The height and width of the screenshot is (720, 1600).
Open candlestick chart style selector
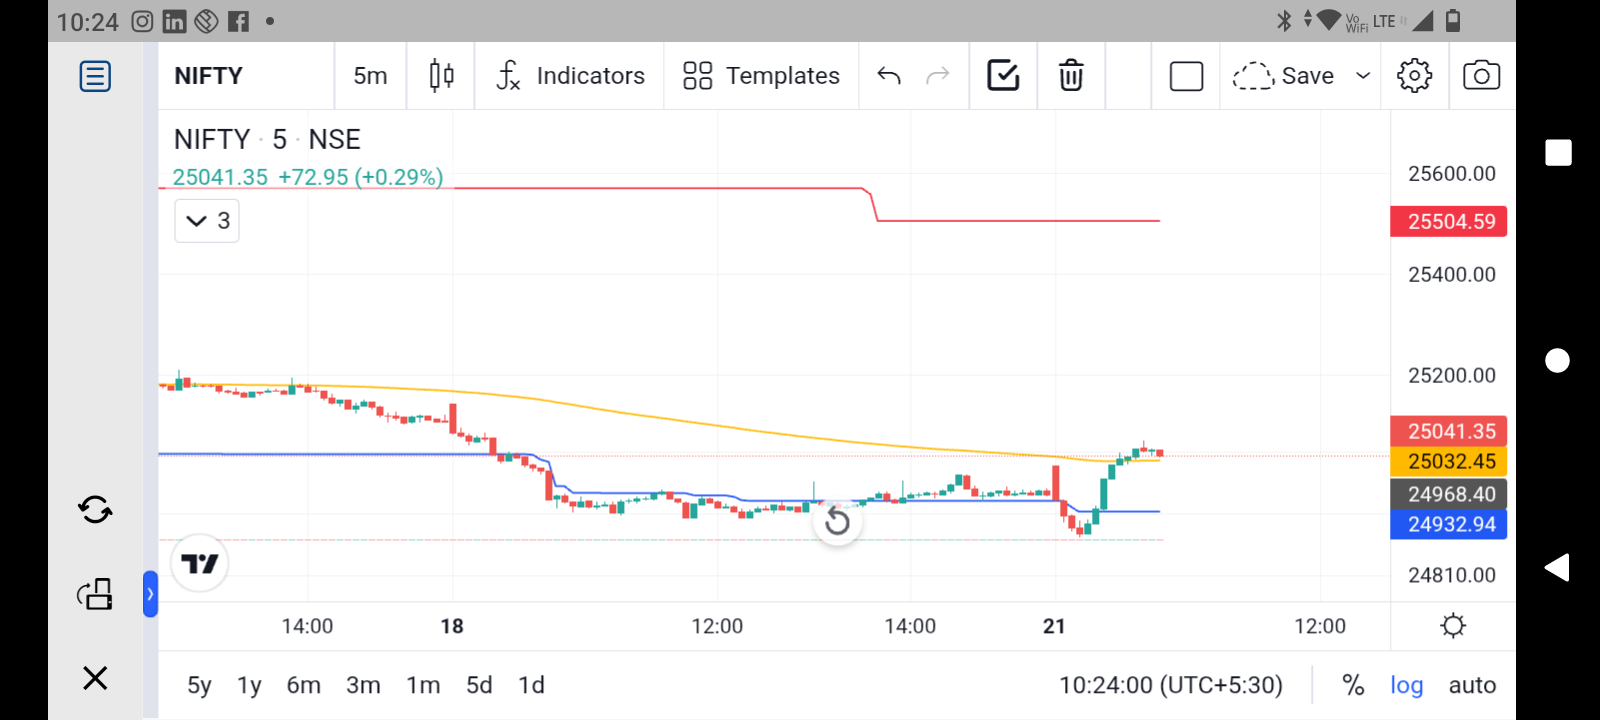[x=441, y=76]
